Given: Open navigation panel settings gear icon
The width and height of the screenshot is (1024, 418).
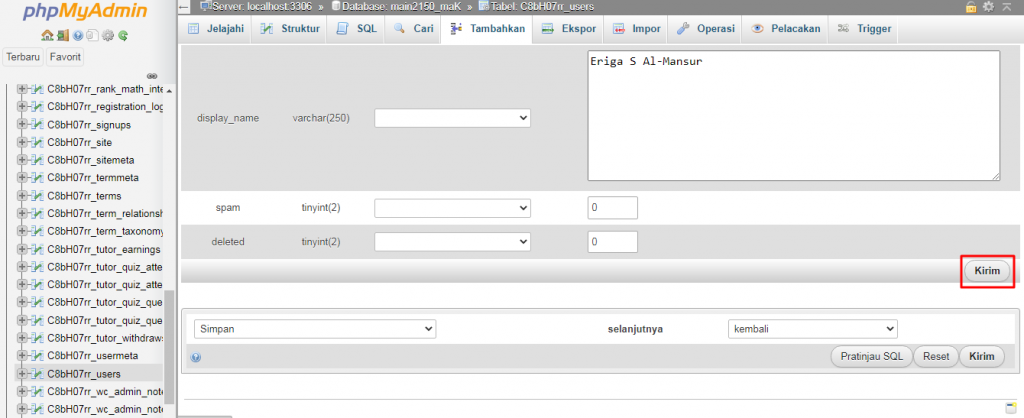Looking at the screenshot, I should tap(107, 36).
